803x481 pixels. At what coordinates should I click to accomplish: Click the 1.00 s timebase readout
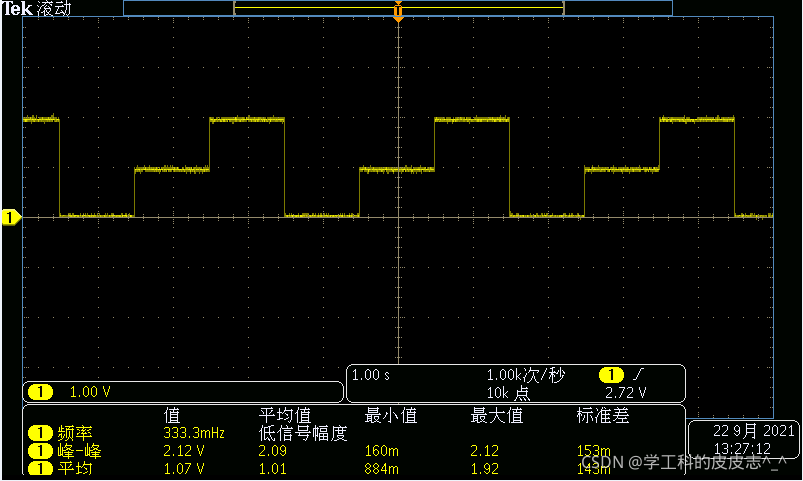371,375
